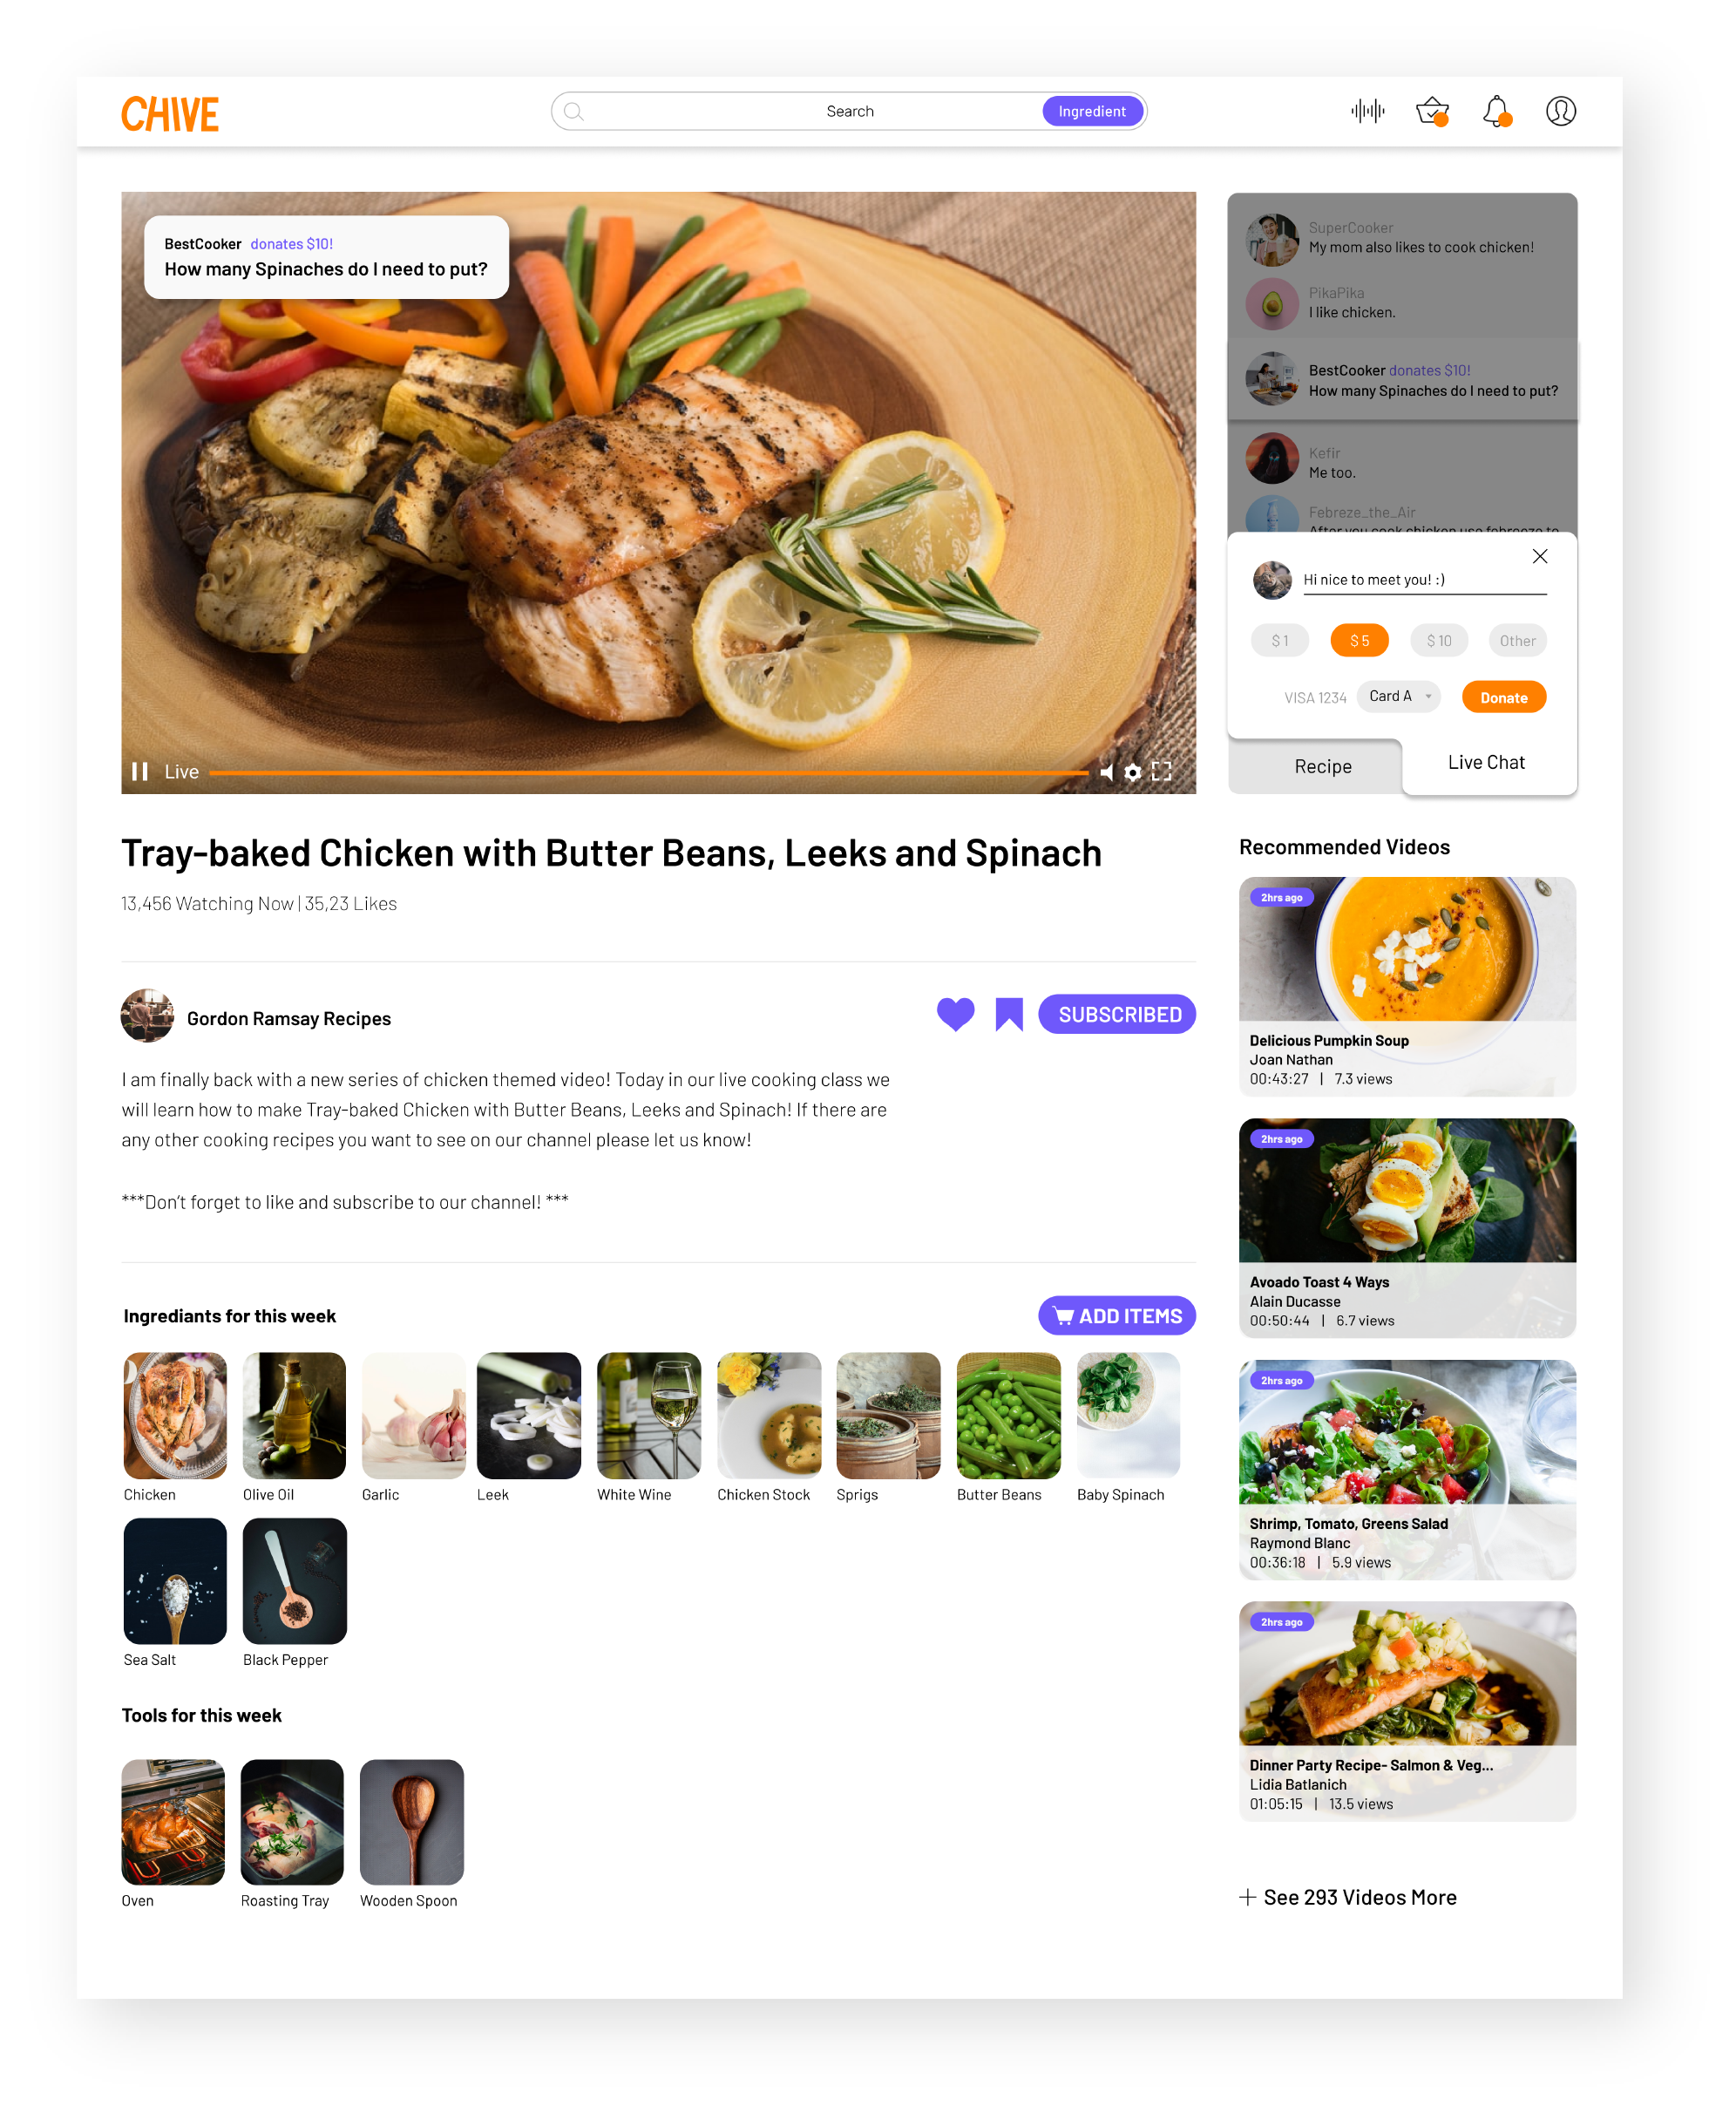Open the notifications bell
Viewport: 1736px width, 2113px height.
pyautogui.click(x=1496, y=111)
